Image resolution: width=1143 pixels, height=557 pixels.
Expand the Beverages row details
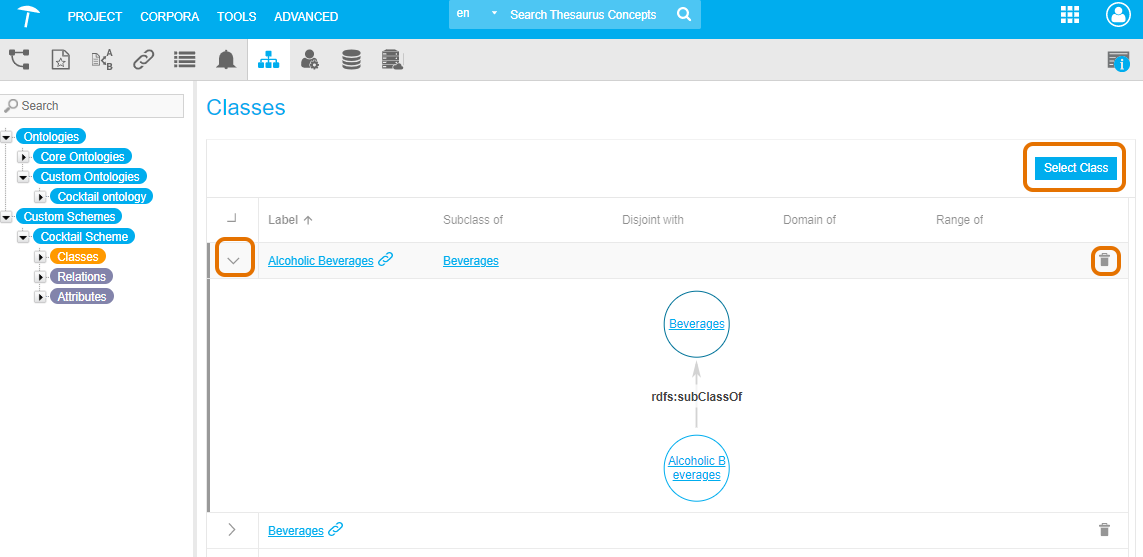(x=232, y=530)
